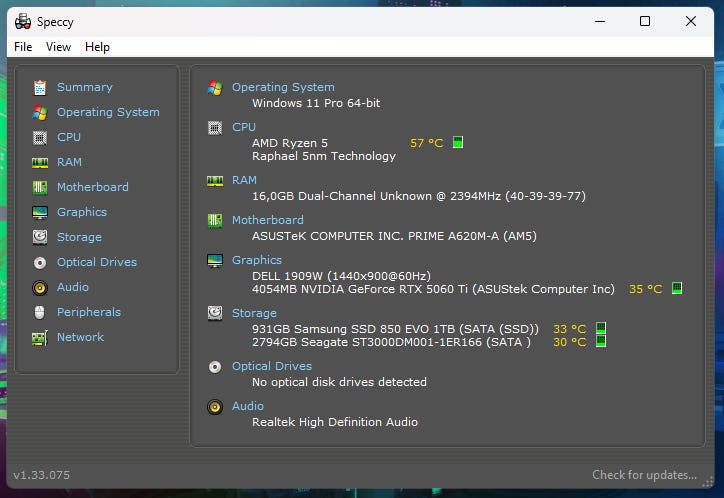
Task: Click the v1.33.075 version text
Action: [x=42, y=475]
